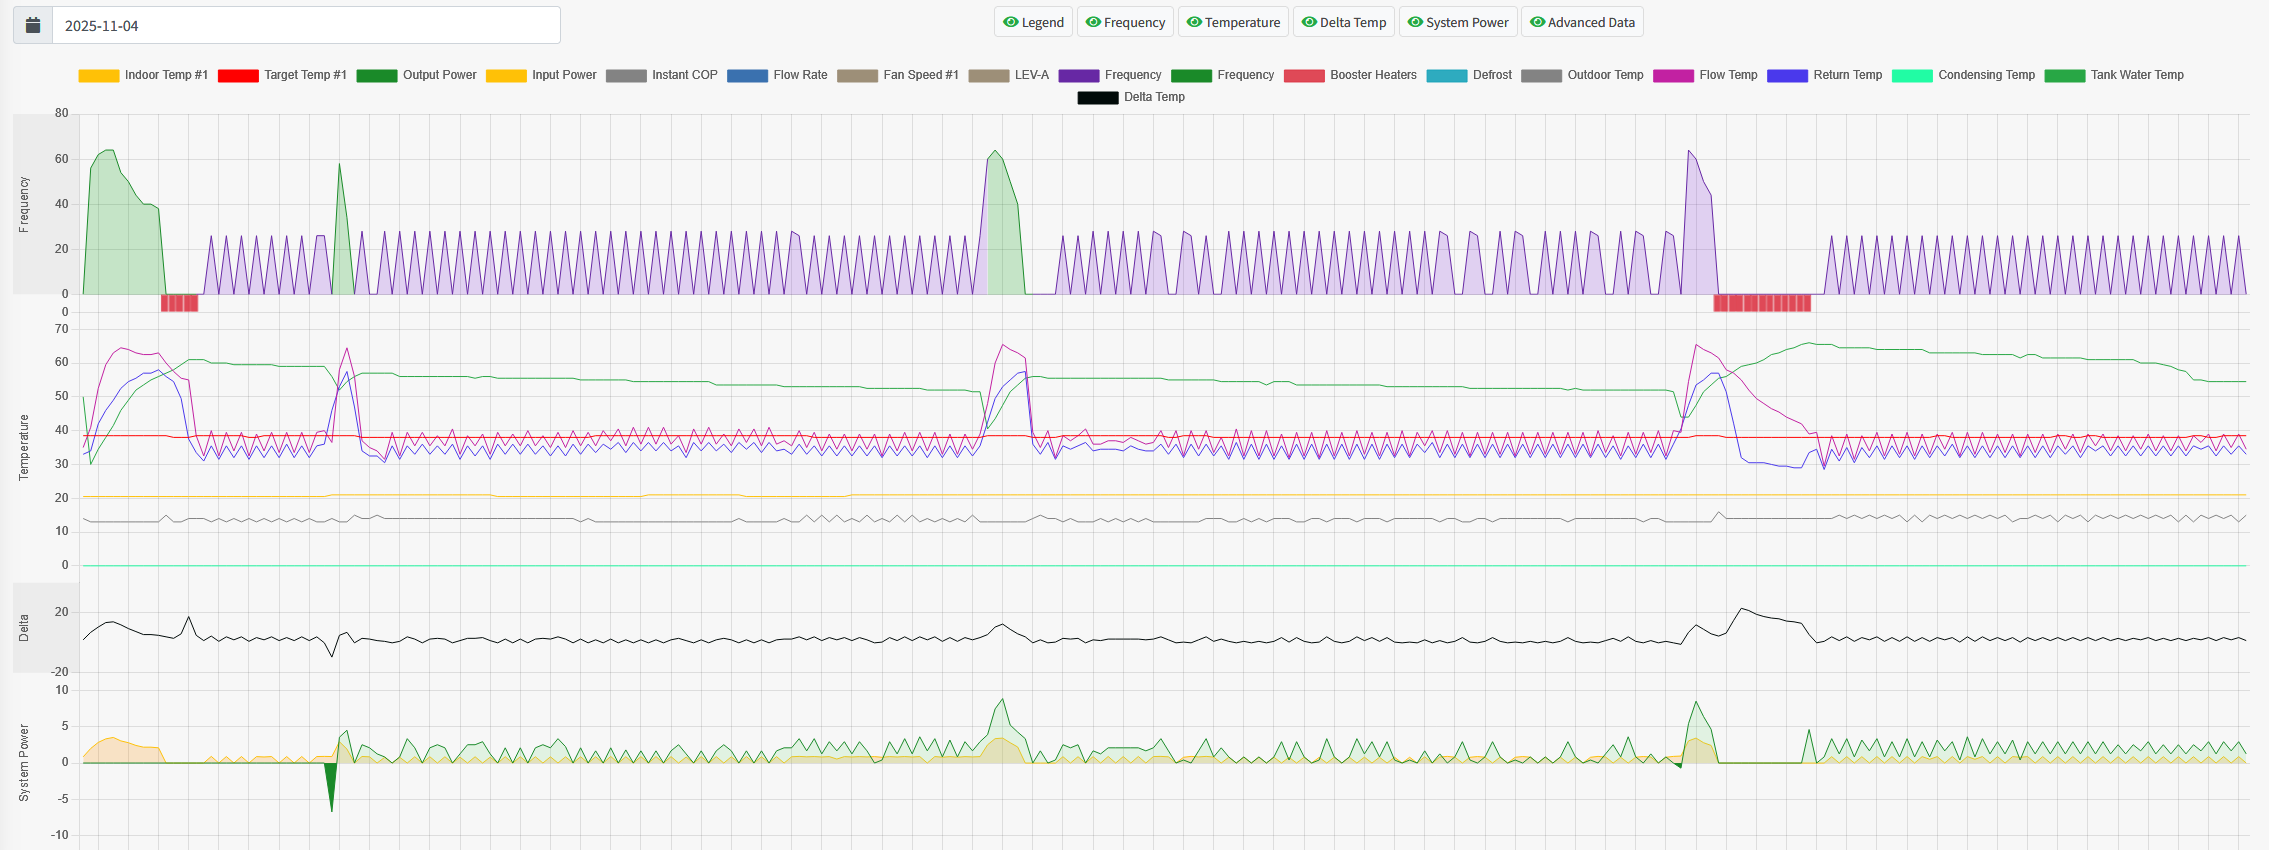Click the Flow Temp magenta legend swatch
This screenshot has width=2269, height=850.
[x=1673, y=76]
